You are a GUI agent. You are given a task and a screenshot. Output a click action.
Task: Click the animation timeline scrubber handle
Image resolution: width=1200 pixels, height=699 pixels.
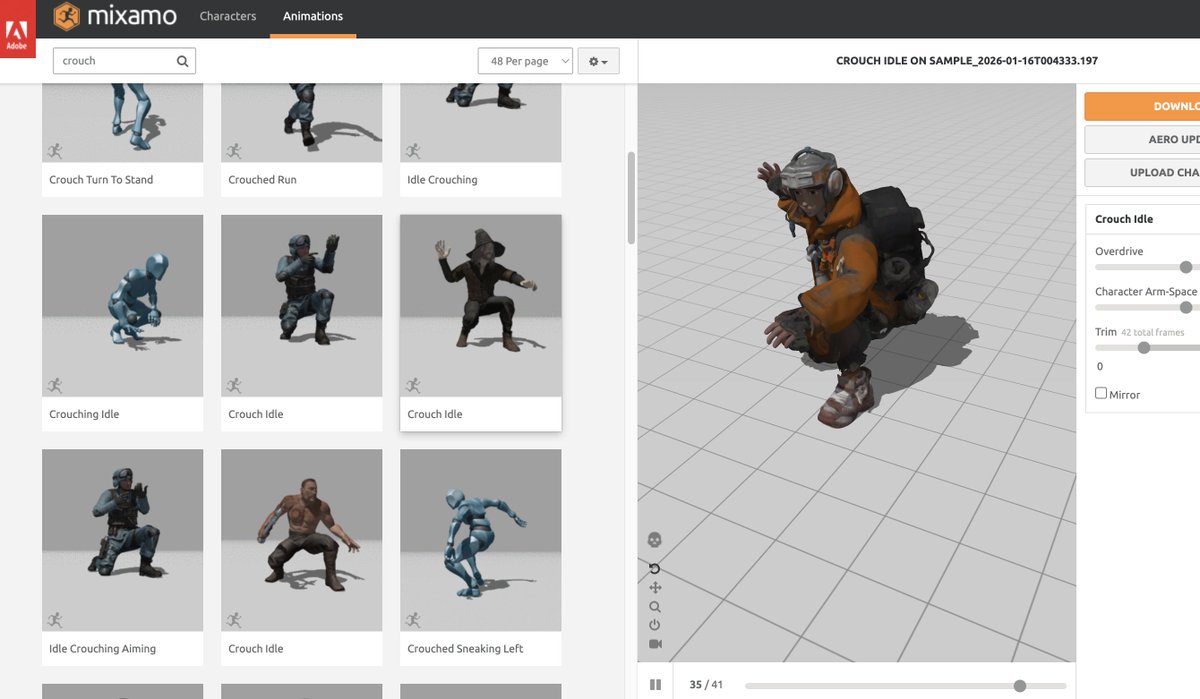tap(1020, 685)
